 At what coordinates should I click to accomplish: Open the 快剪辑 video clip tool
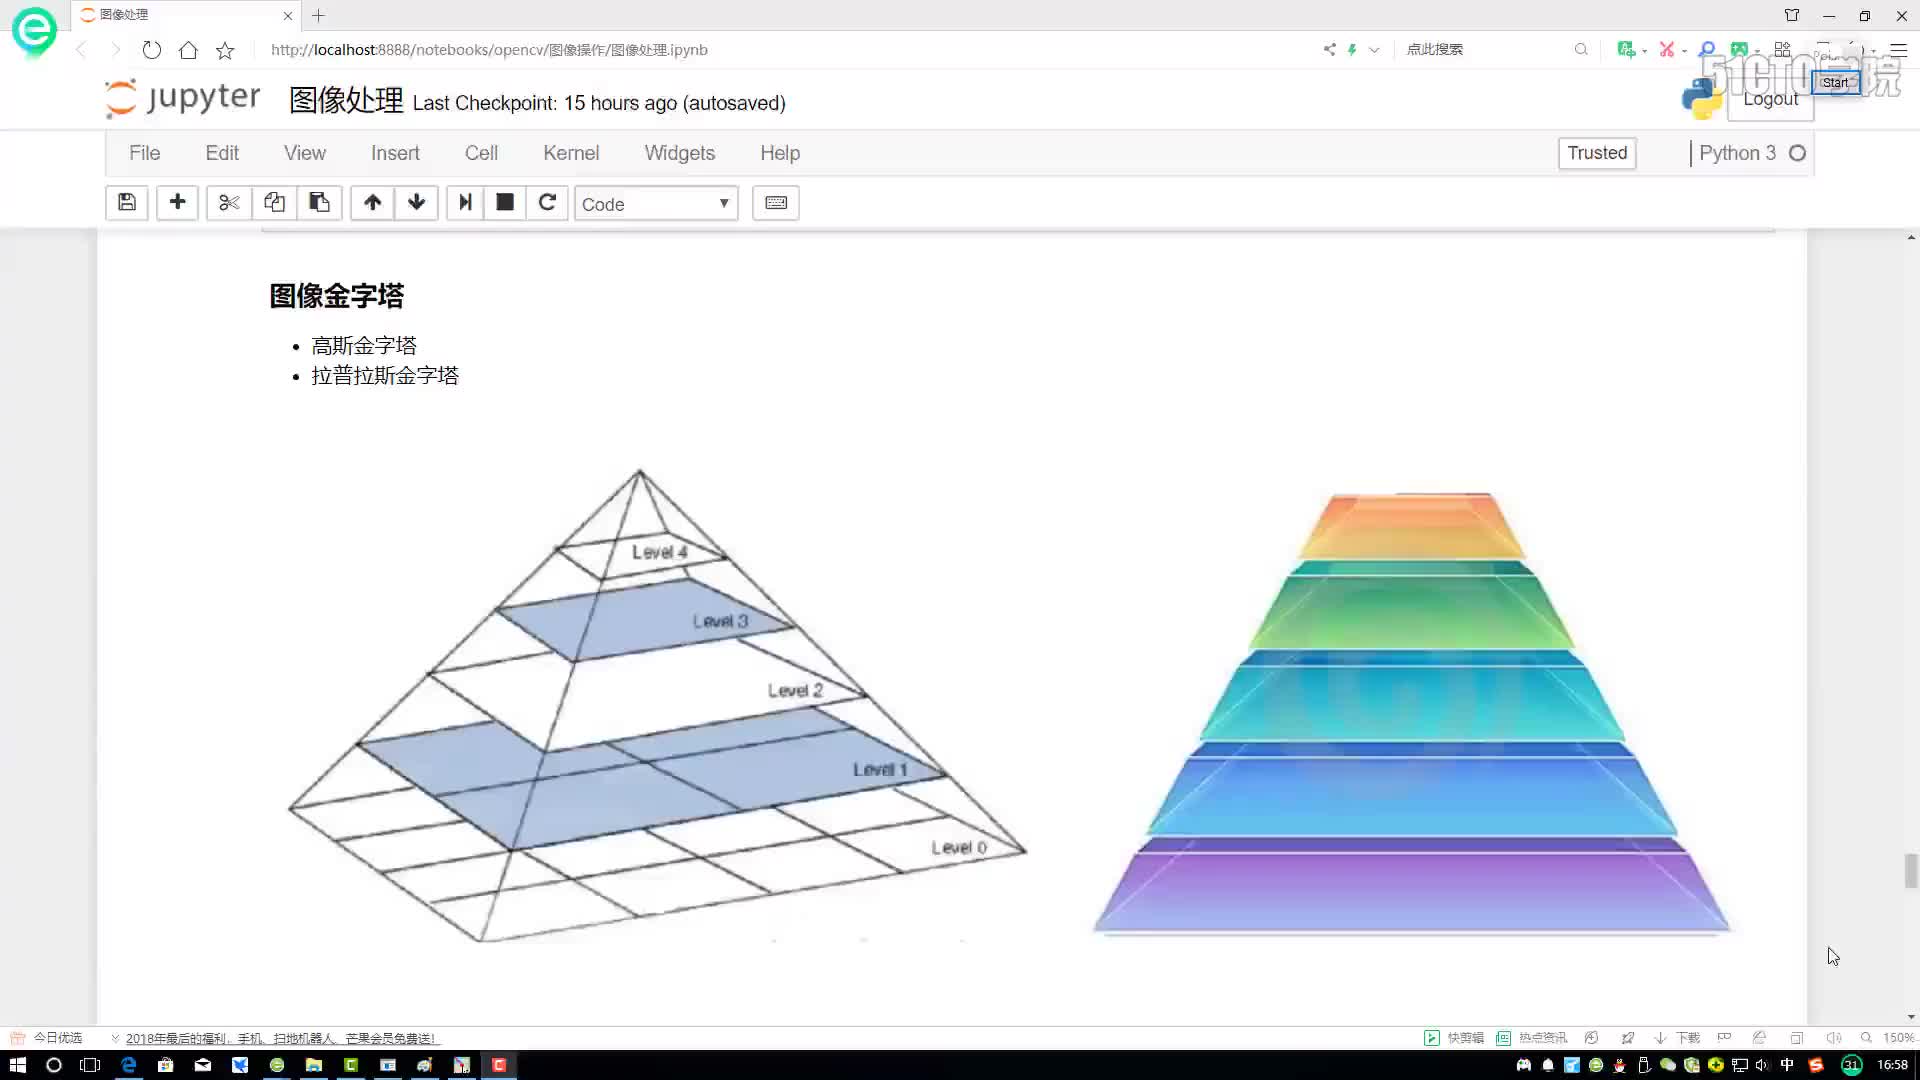point(1455,1038)
